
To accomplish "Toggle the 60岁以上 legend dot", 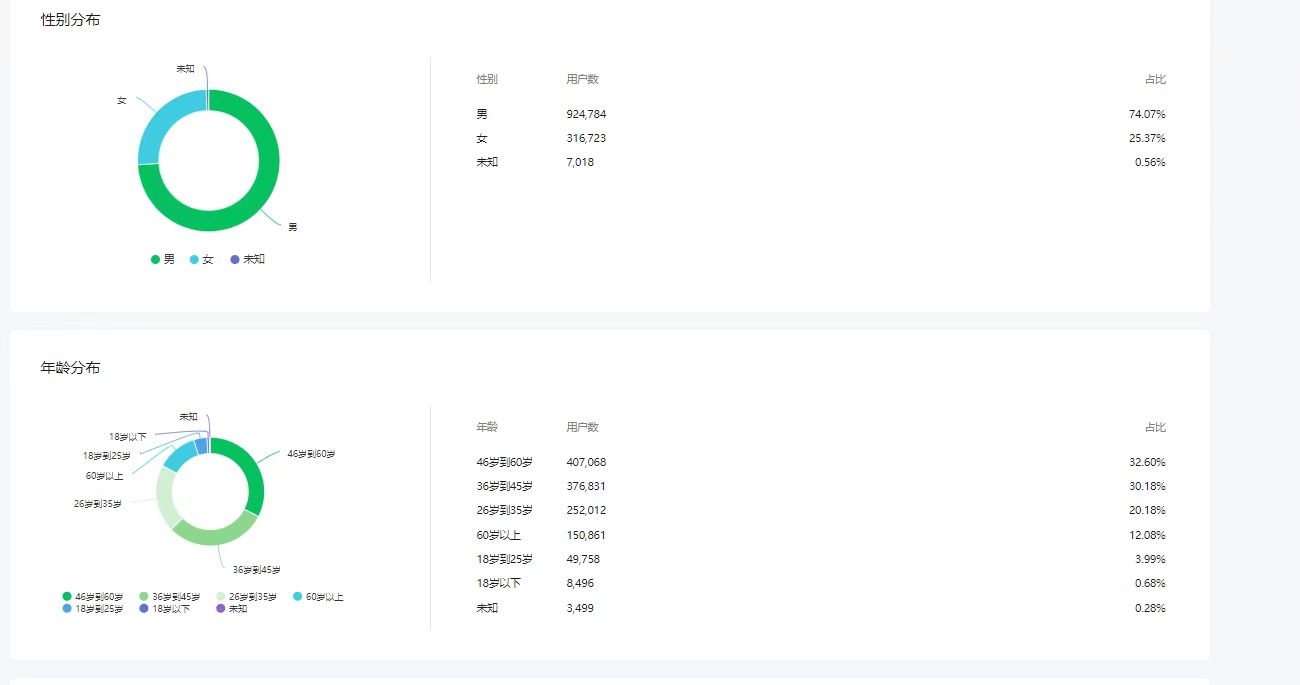I will (x=298, y=597).
